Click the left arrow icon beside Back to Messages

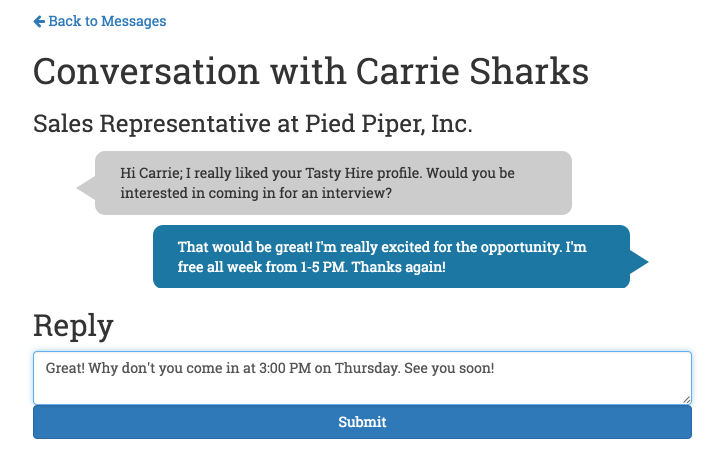pyautogui.click(x=39, y=21)
